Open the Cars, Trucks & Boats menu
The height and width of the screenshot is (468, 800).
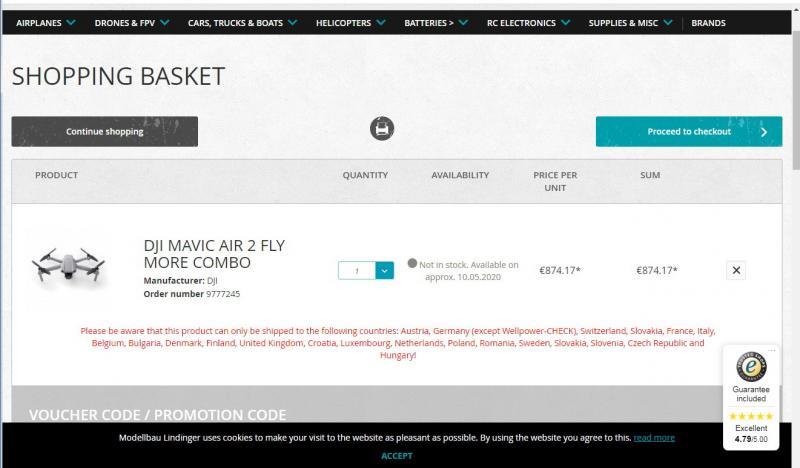point(242,23)
